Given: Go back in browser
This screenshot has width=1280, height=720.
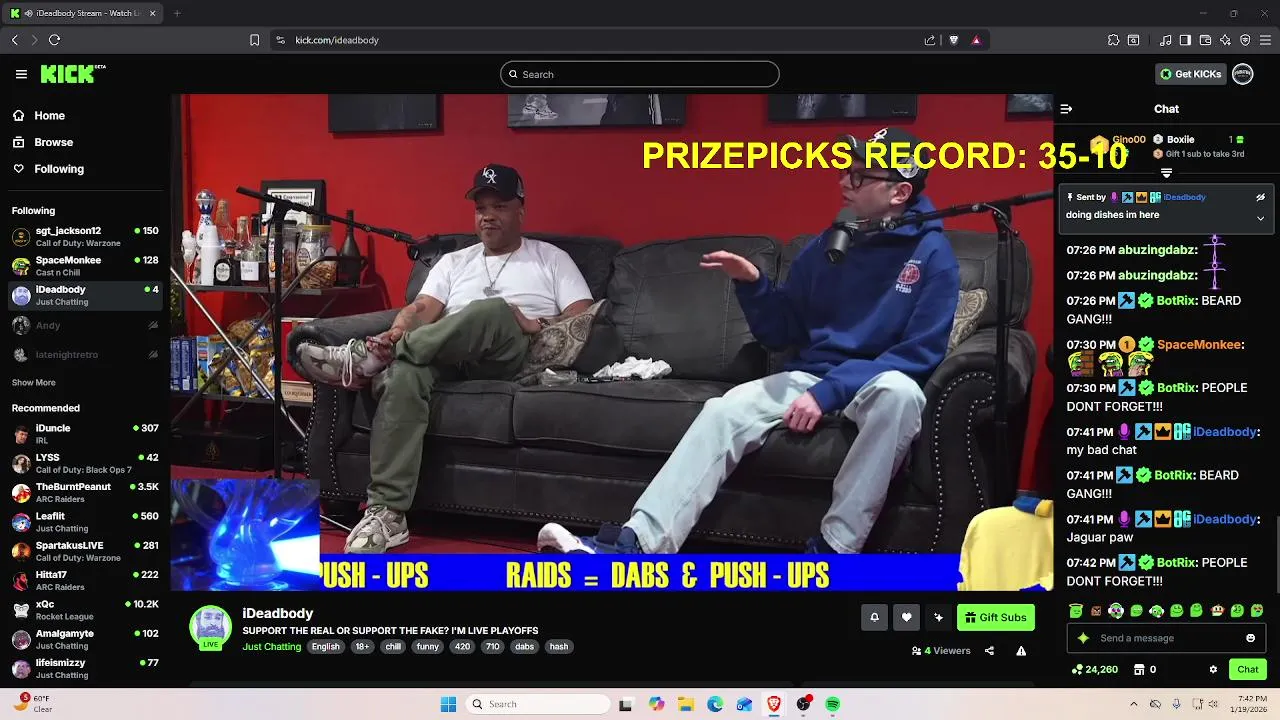Looking at the screenshot, I should pyautogui.click(x=14, y=40).
